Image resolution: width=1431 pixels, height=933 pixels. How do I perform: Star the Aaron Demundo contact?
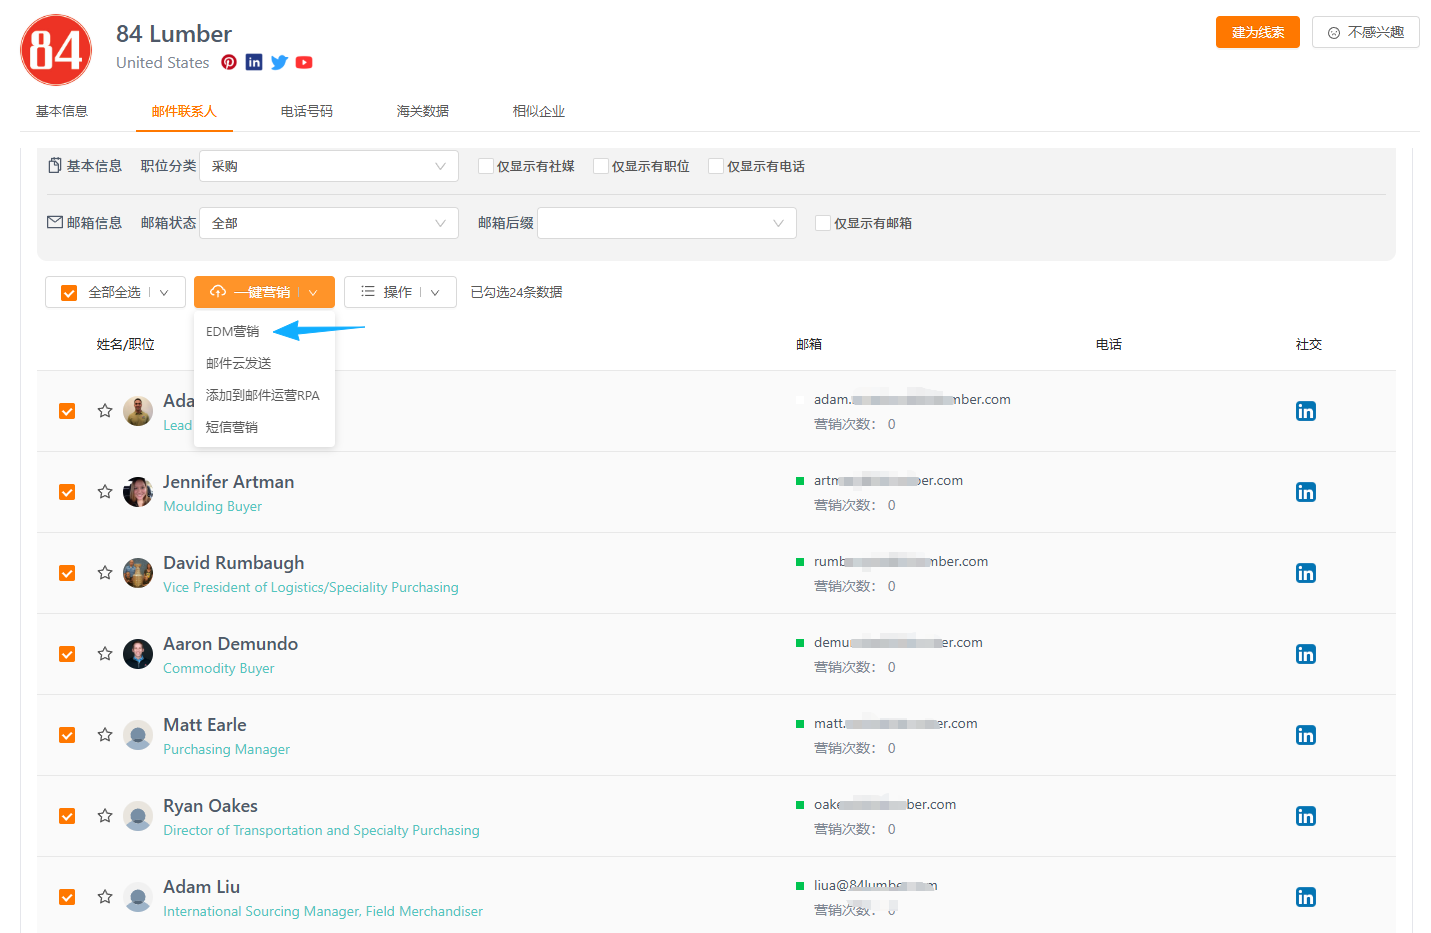pos(105,654)
